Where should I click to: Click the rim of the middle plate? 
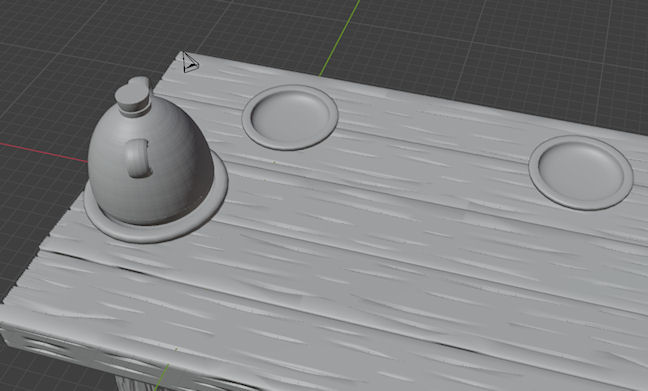click(289, 145)
